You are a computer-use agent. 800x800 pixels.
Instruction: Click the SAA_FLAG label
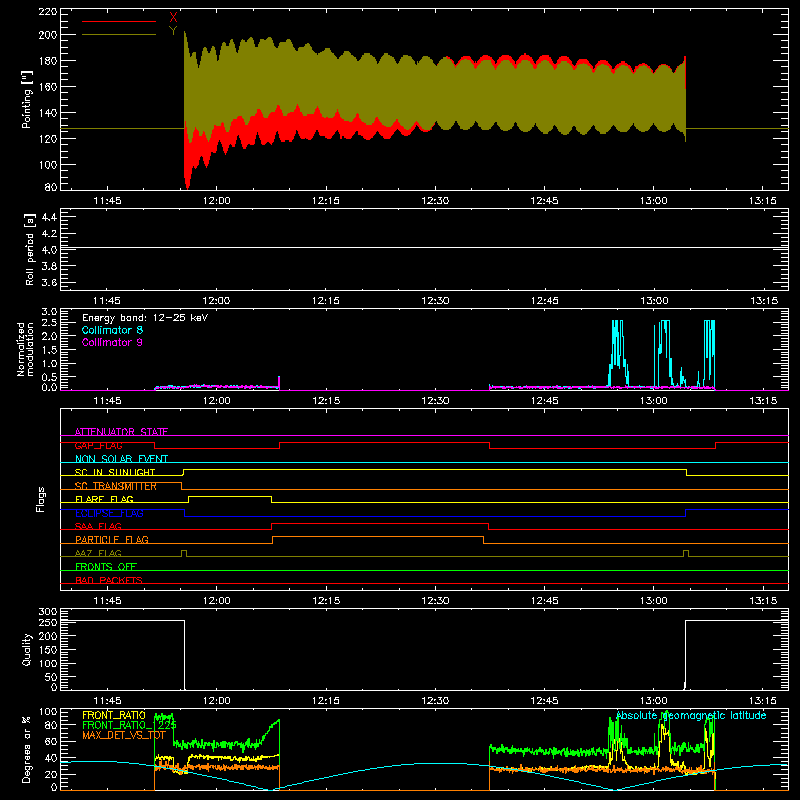(98, 526)
